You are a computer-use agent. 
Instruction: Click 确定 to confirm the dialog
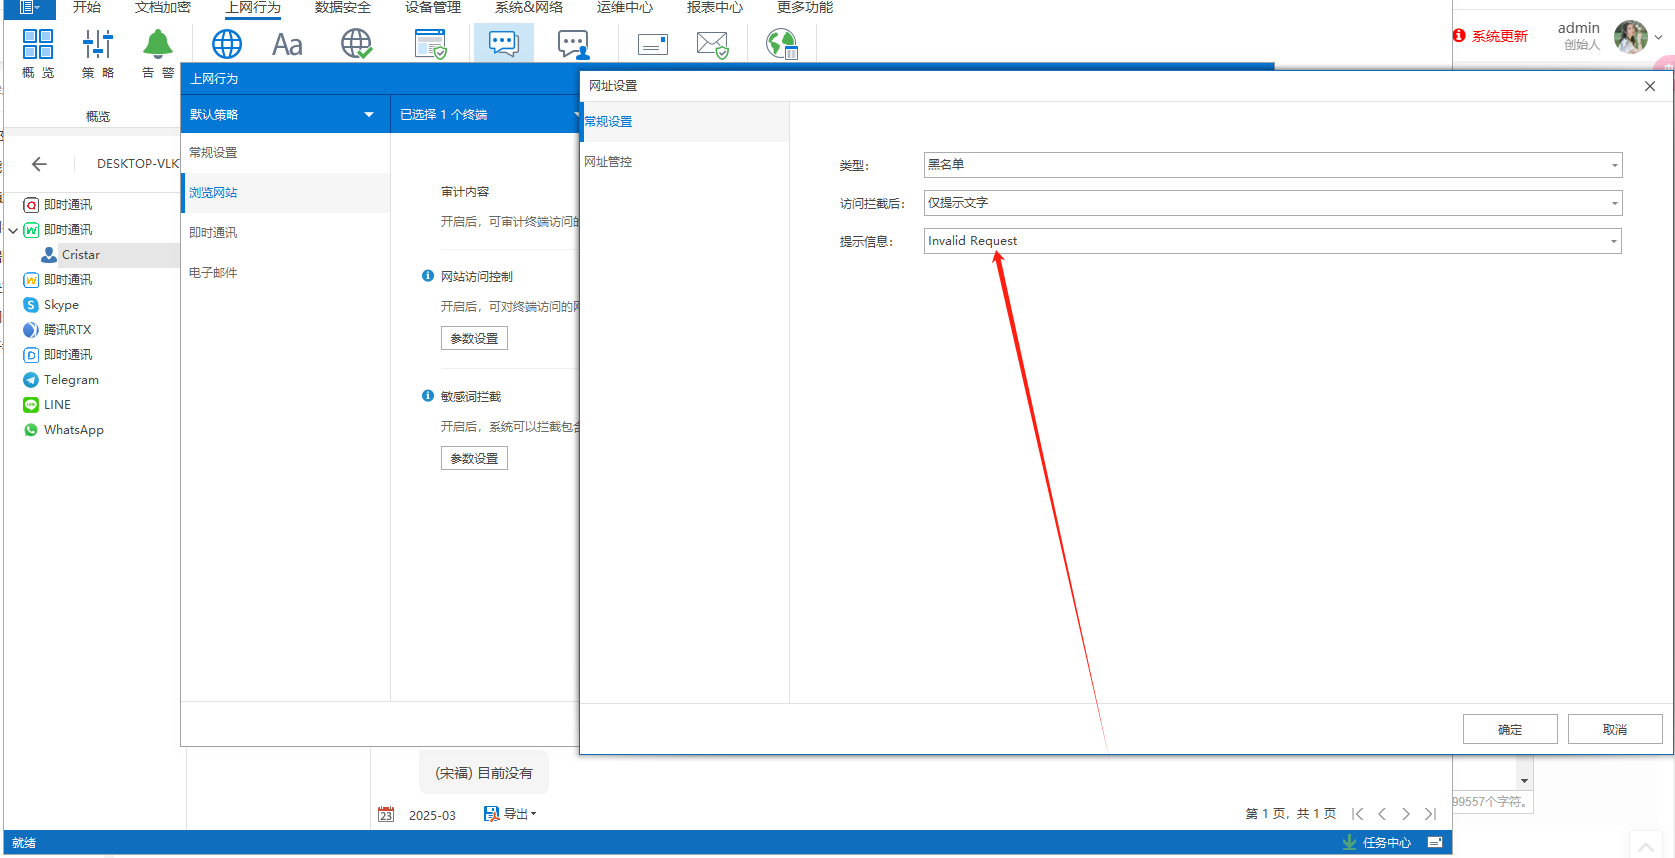[1510, 729]
